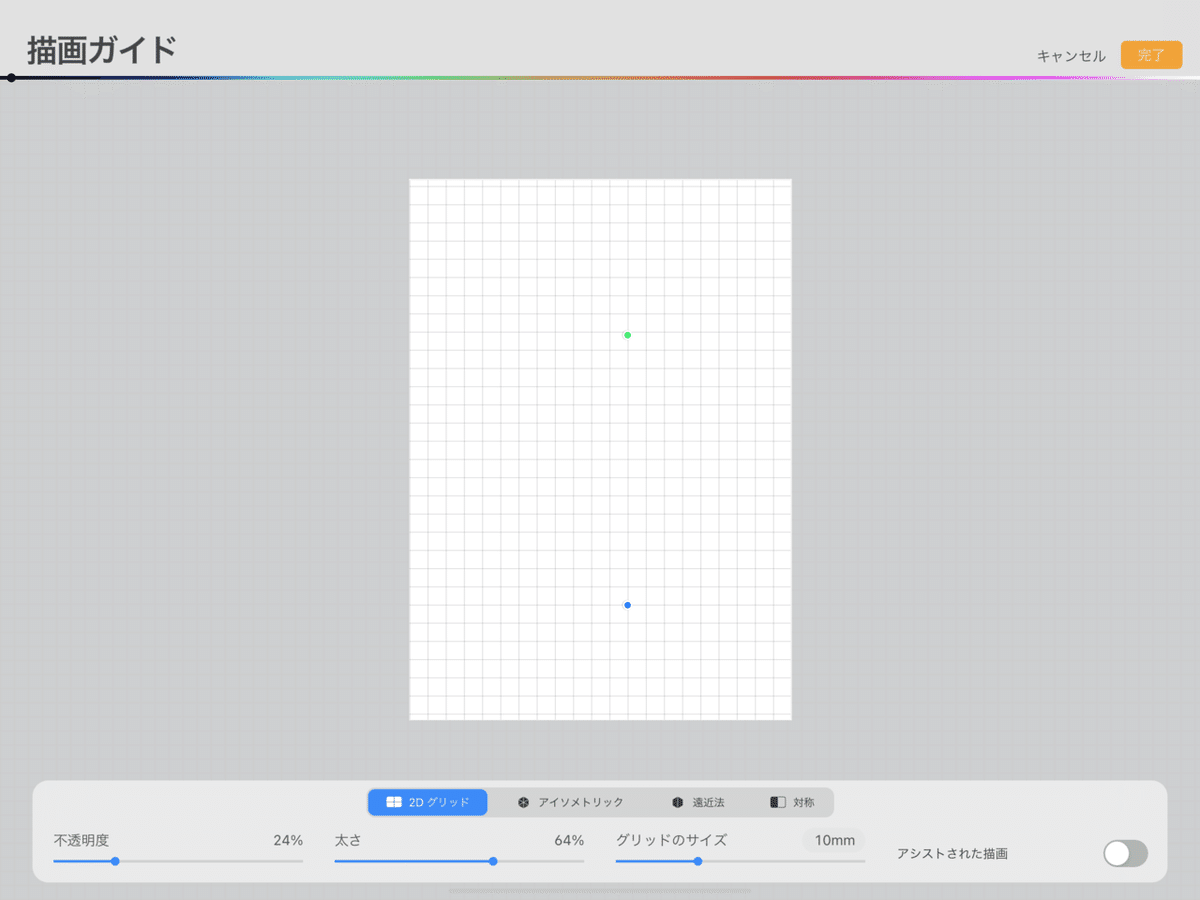Viewport: 1200px width, 900px height.
Task: Tap キャンセル to discard changes
Action: [x=1071, y=55]
